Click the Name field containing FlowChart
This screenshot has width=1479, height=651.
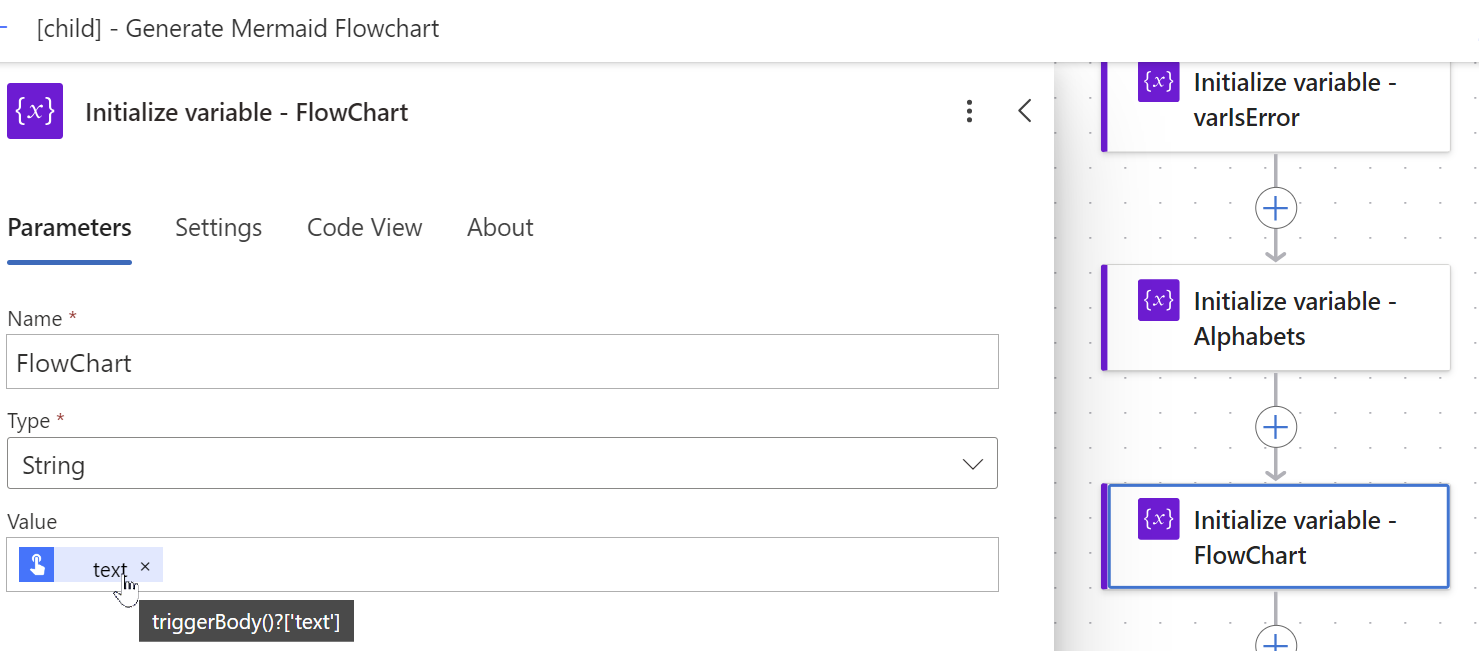[x=500, y=362]
